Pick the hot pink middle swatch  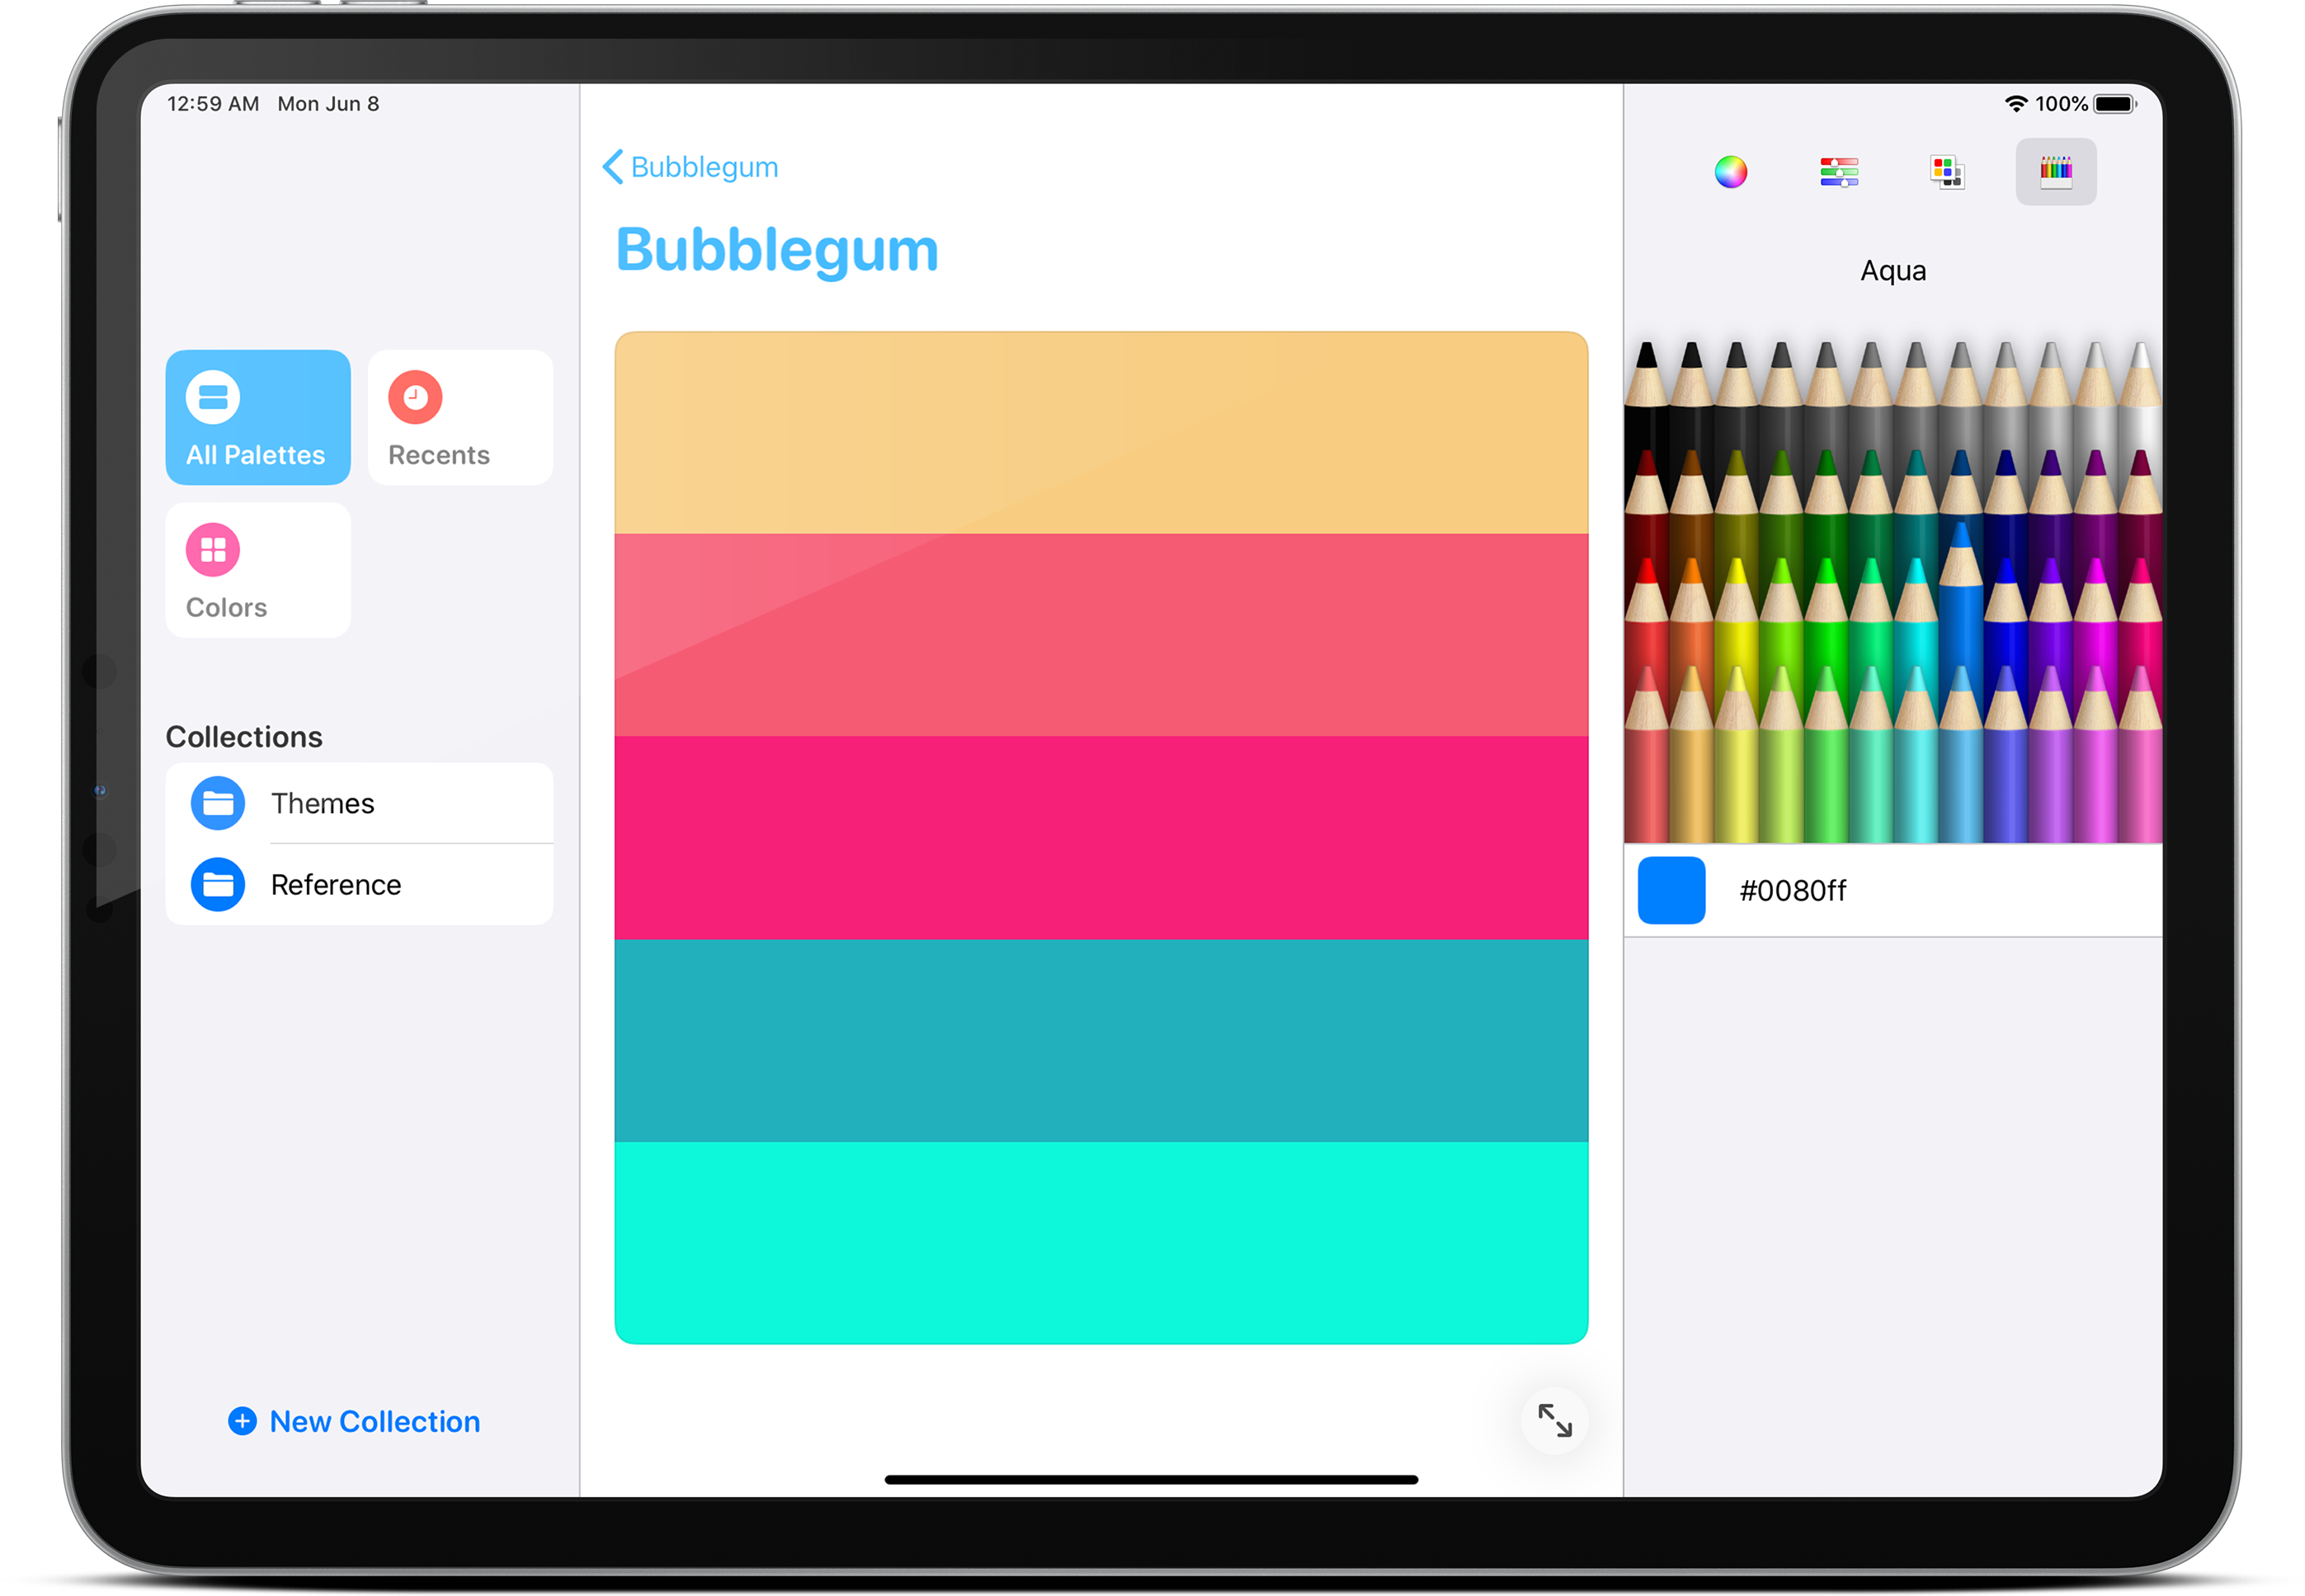coord(1100,837)
